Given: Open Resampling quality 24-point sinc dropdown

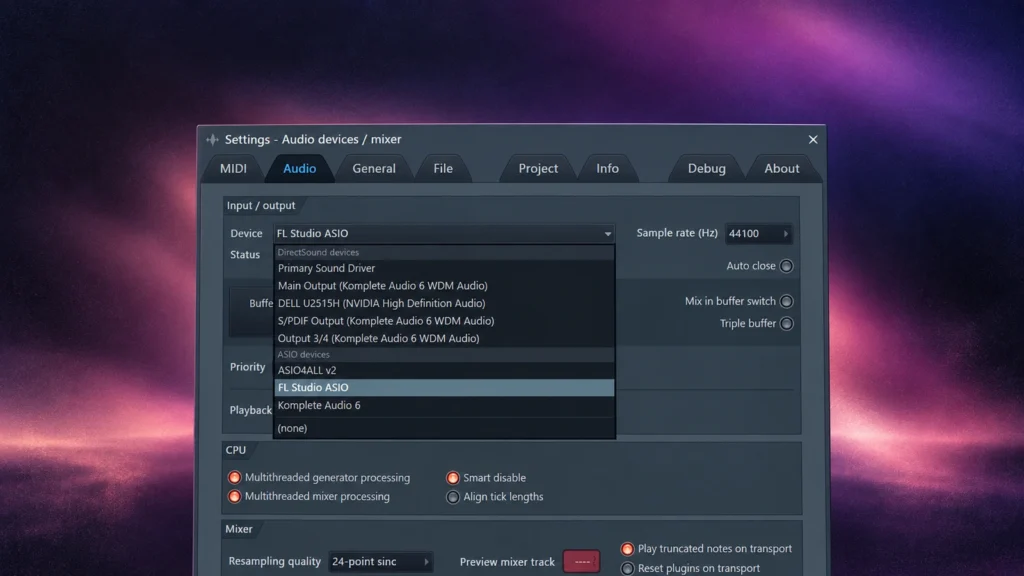Looking at the screenshot, I should (x=380, y=562).
